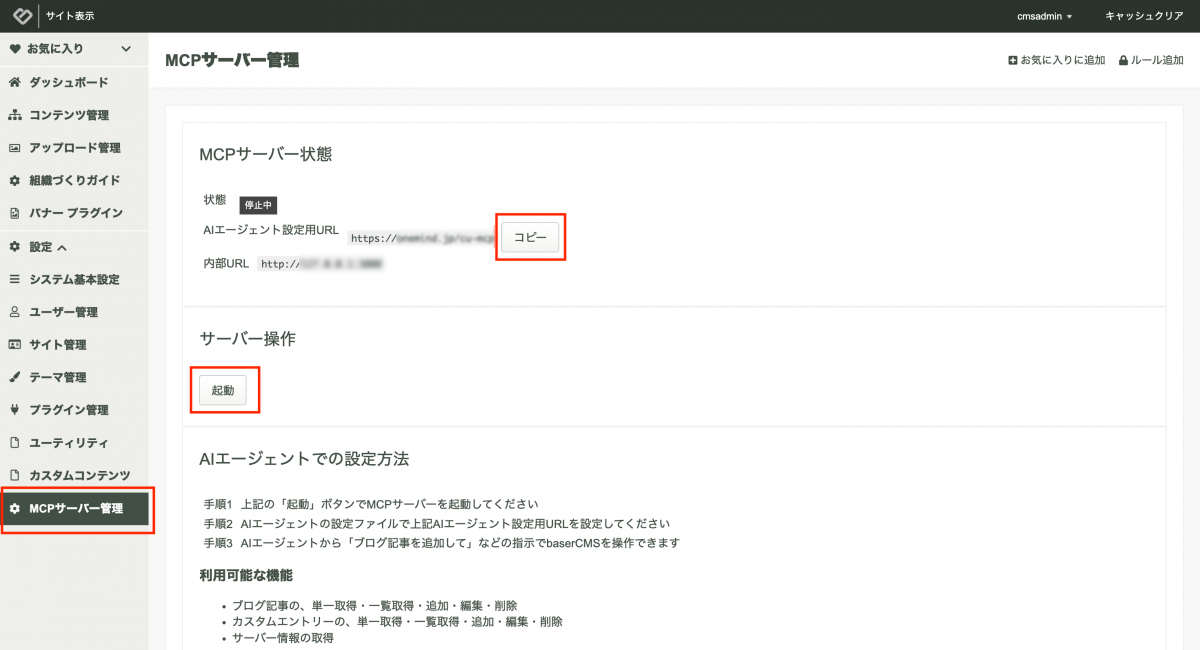Collapse the お気に入り favorites section
Image resolution: width=1200 pixels, height=650 pixels.
126,48
